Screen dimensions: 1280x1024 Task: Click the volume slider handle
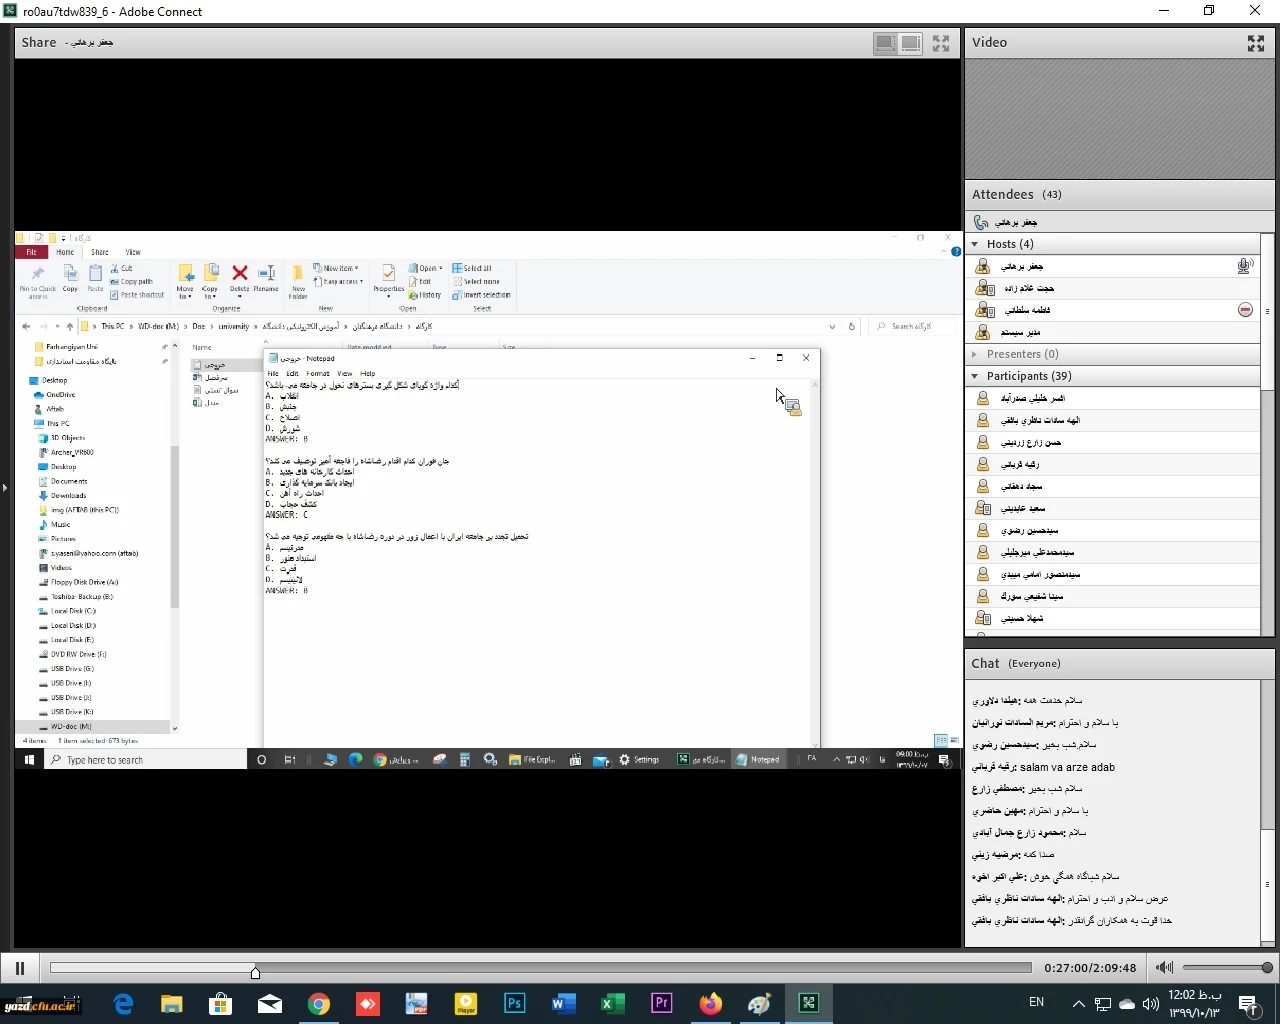(1267, 968)
